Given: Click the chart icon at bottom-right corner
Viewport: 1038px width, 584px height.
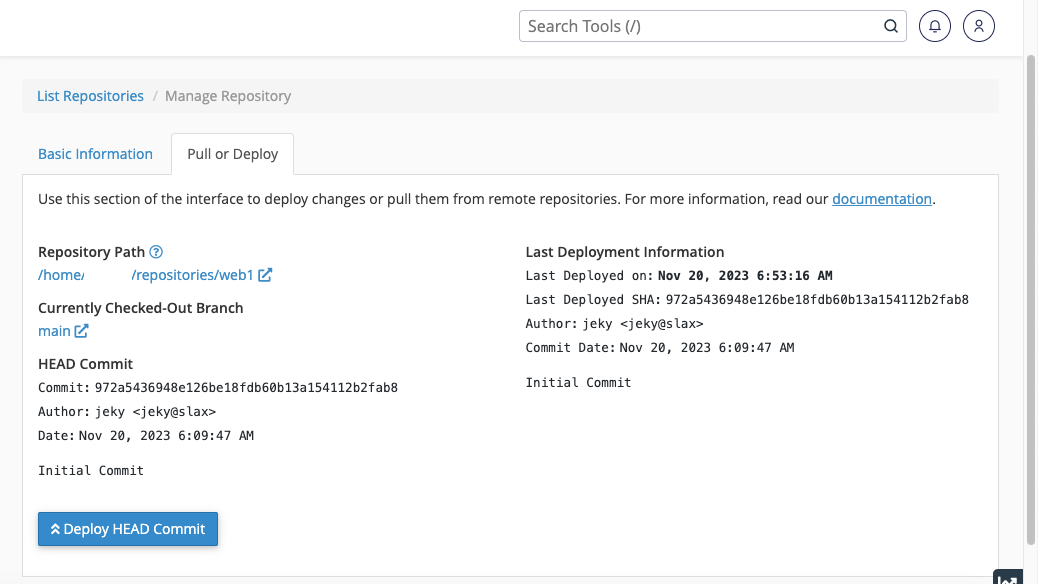Looking at the screenshot, I should (x=1007, y=578).
